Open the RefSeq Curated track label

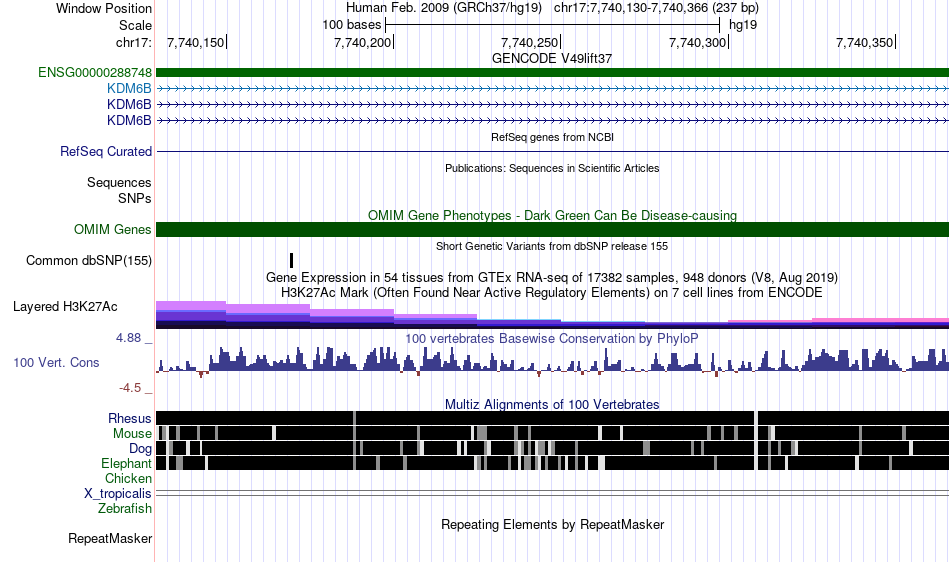coord(106,151)
